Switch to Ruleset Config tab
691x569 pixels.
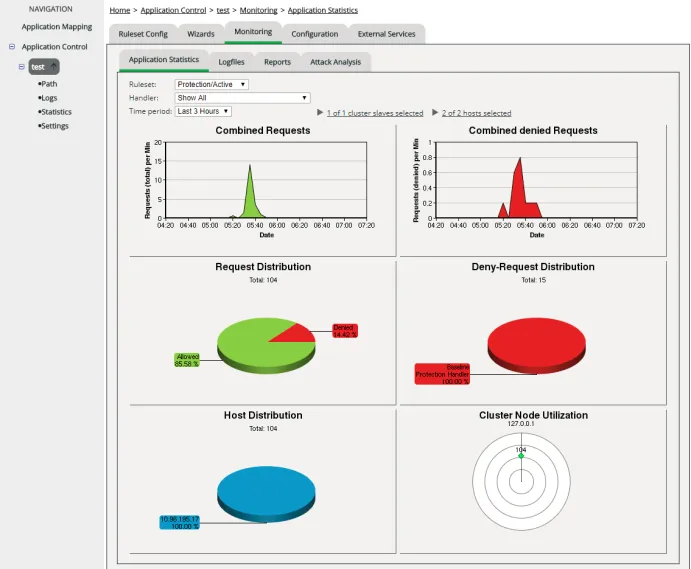point(143,34)
